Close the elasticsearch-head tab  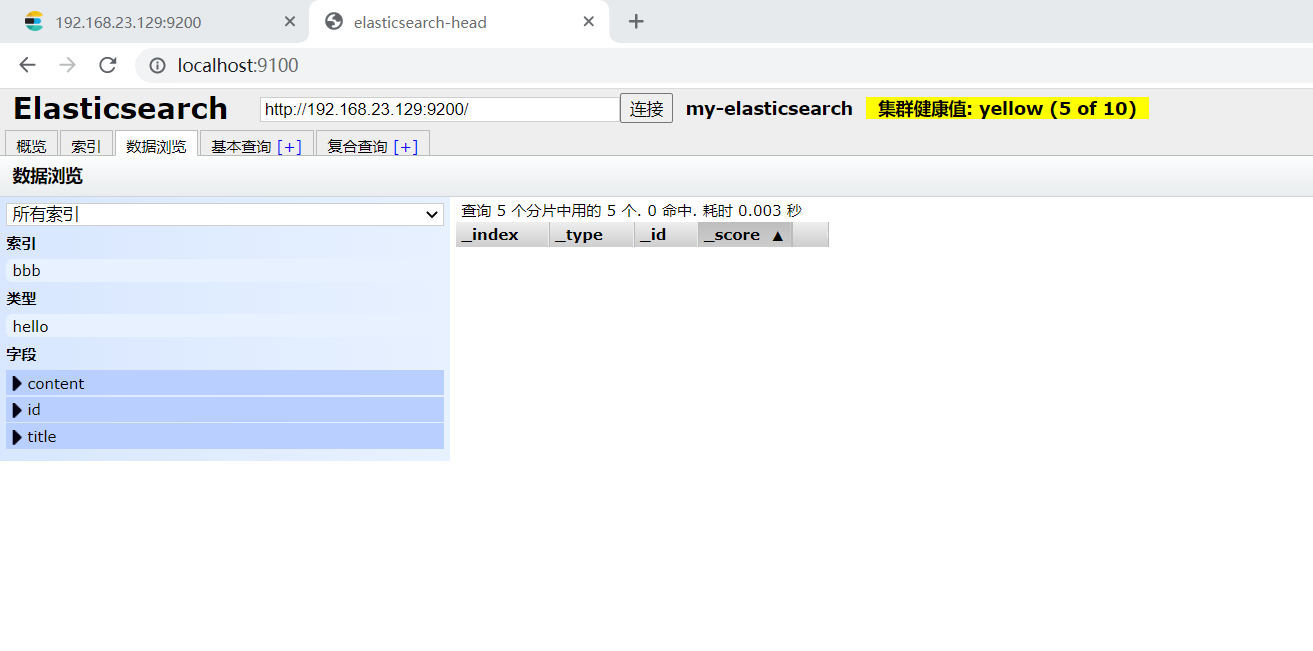(589, 21)
